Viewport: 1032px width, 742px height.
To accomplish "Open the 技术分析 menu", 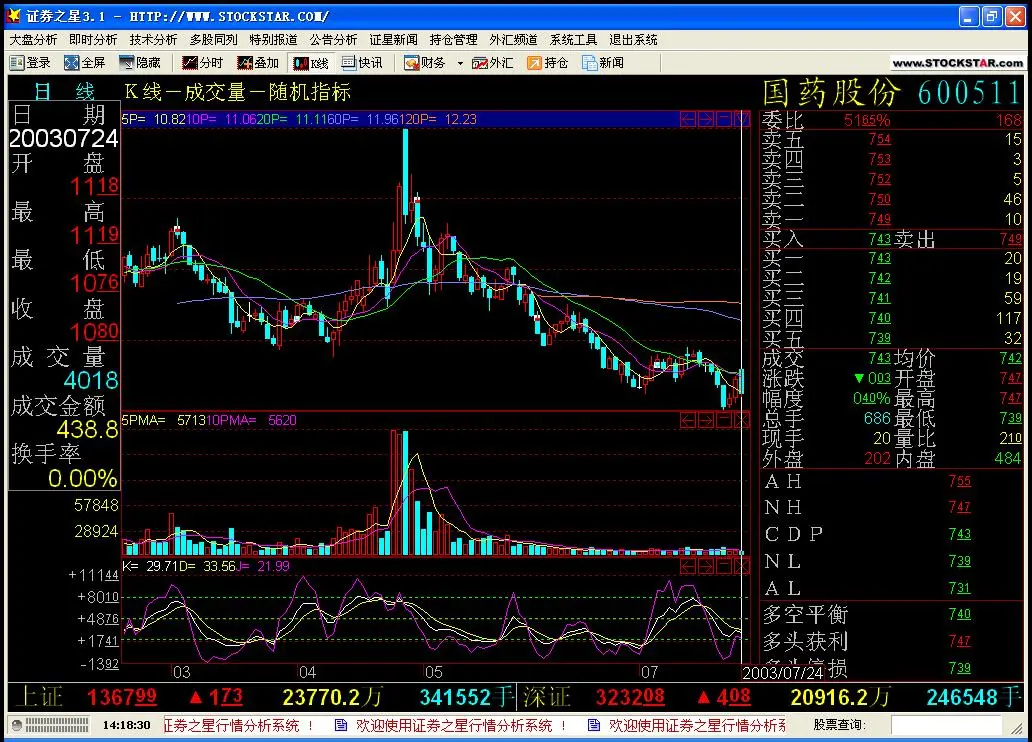I will pos(153,40).
